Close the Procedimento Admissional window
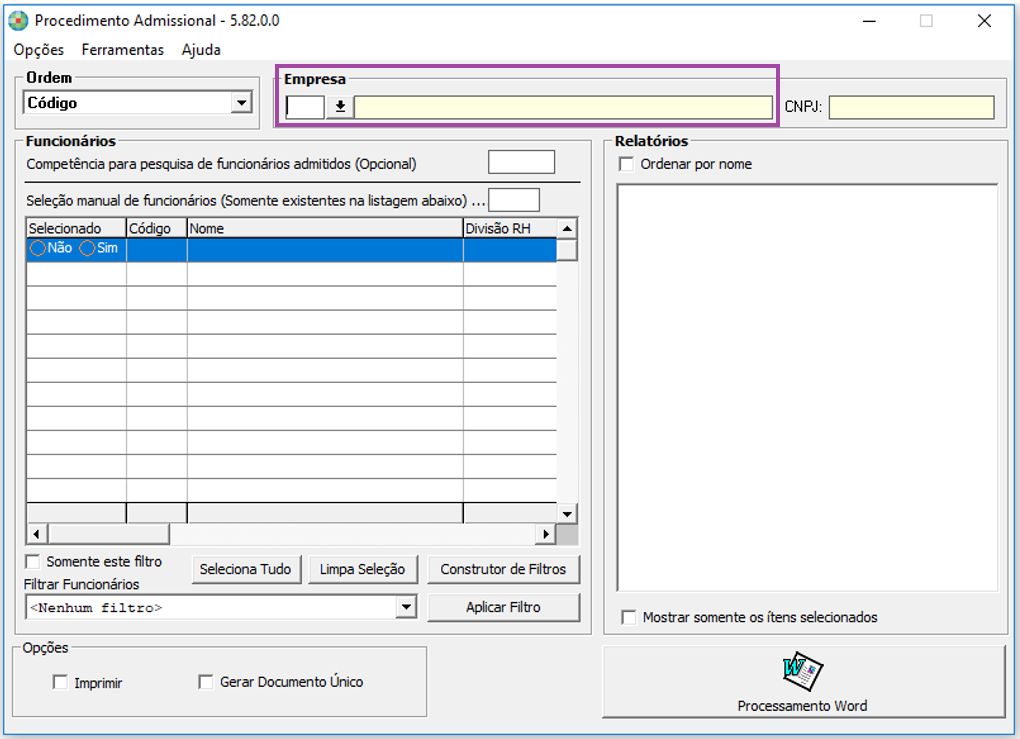 coord(984,21)
